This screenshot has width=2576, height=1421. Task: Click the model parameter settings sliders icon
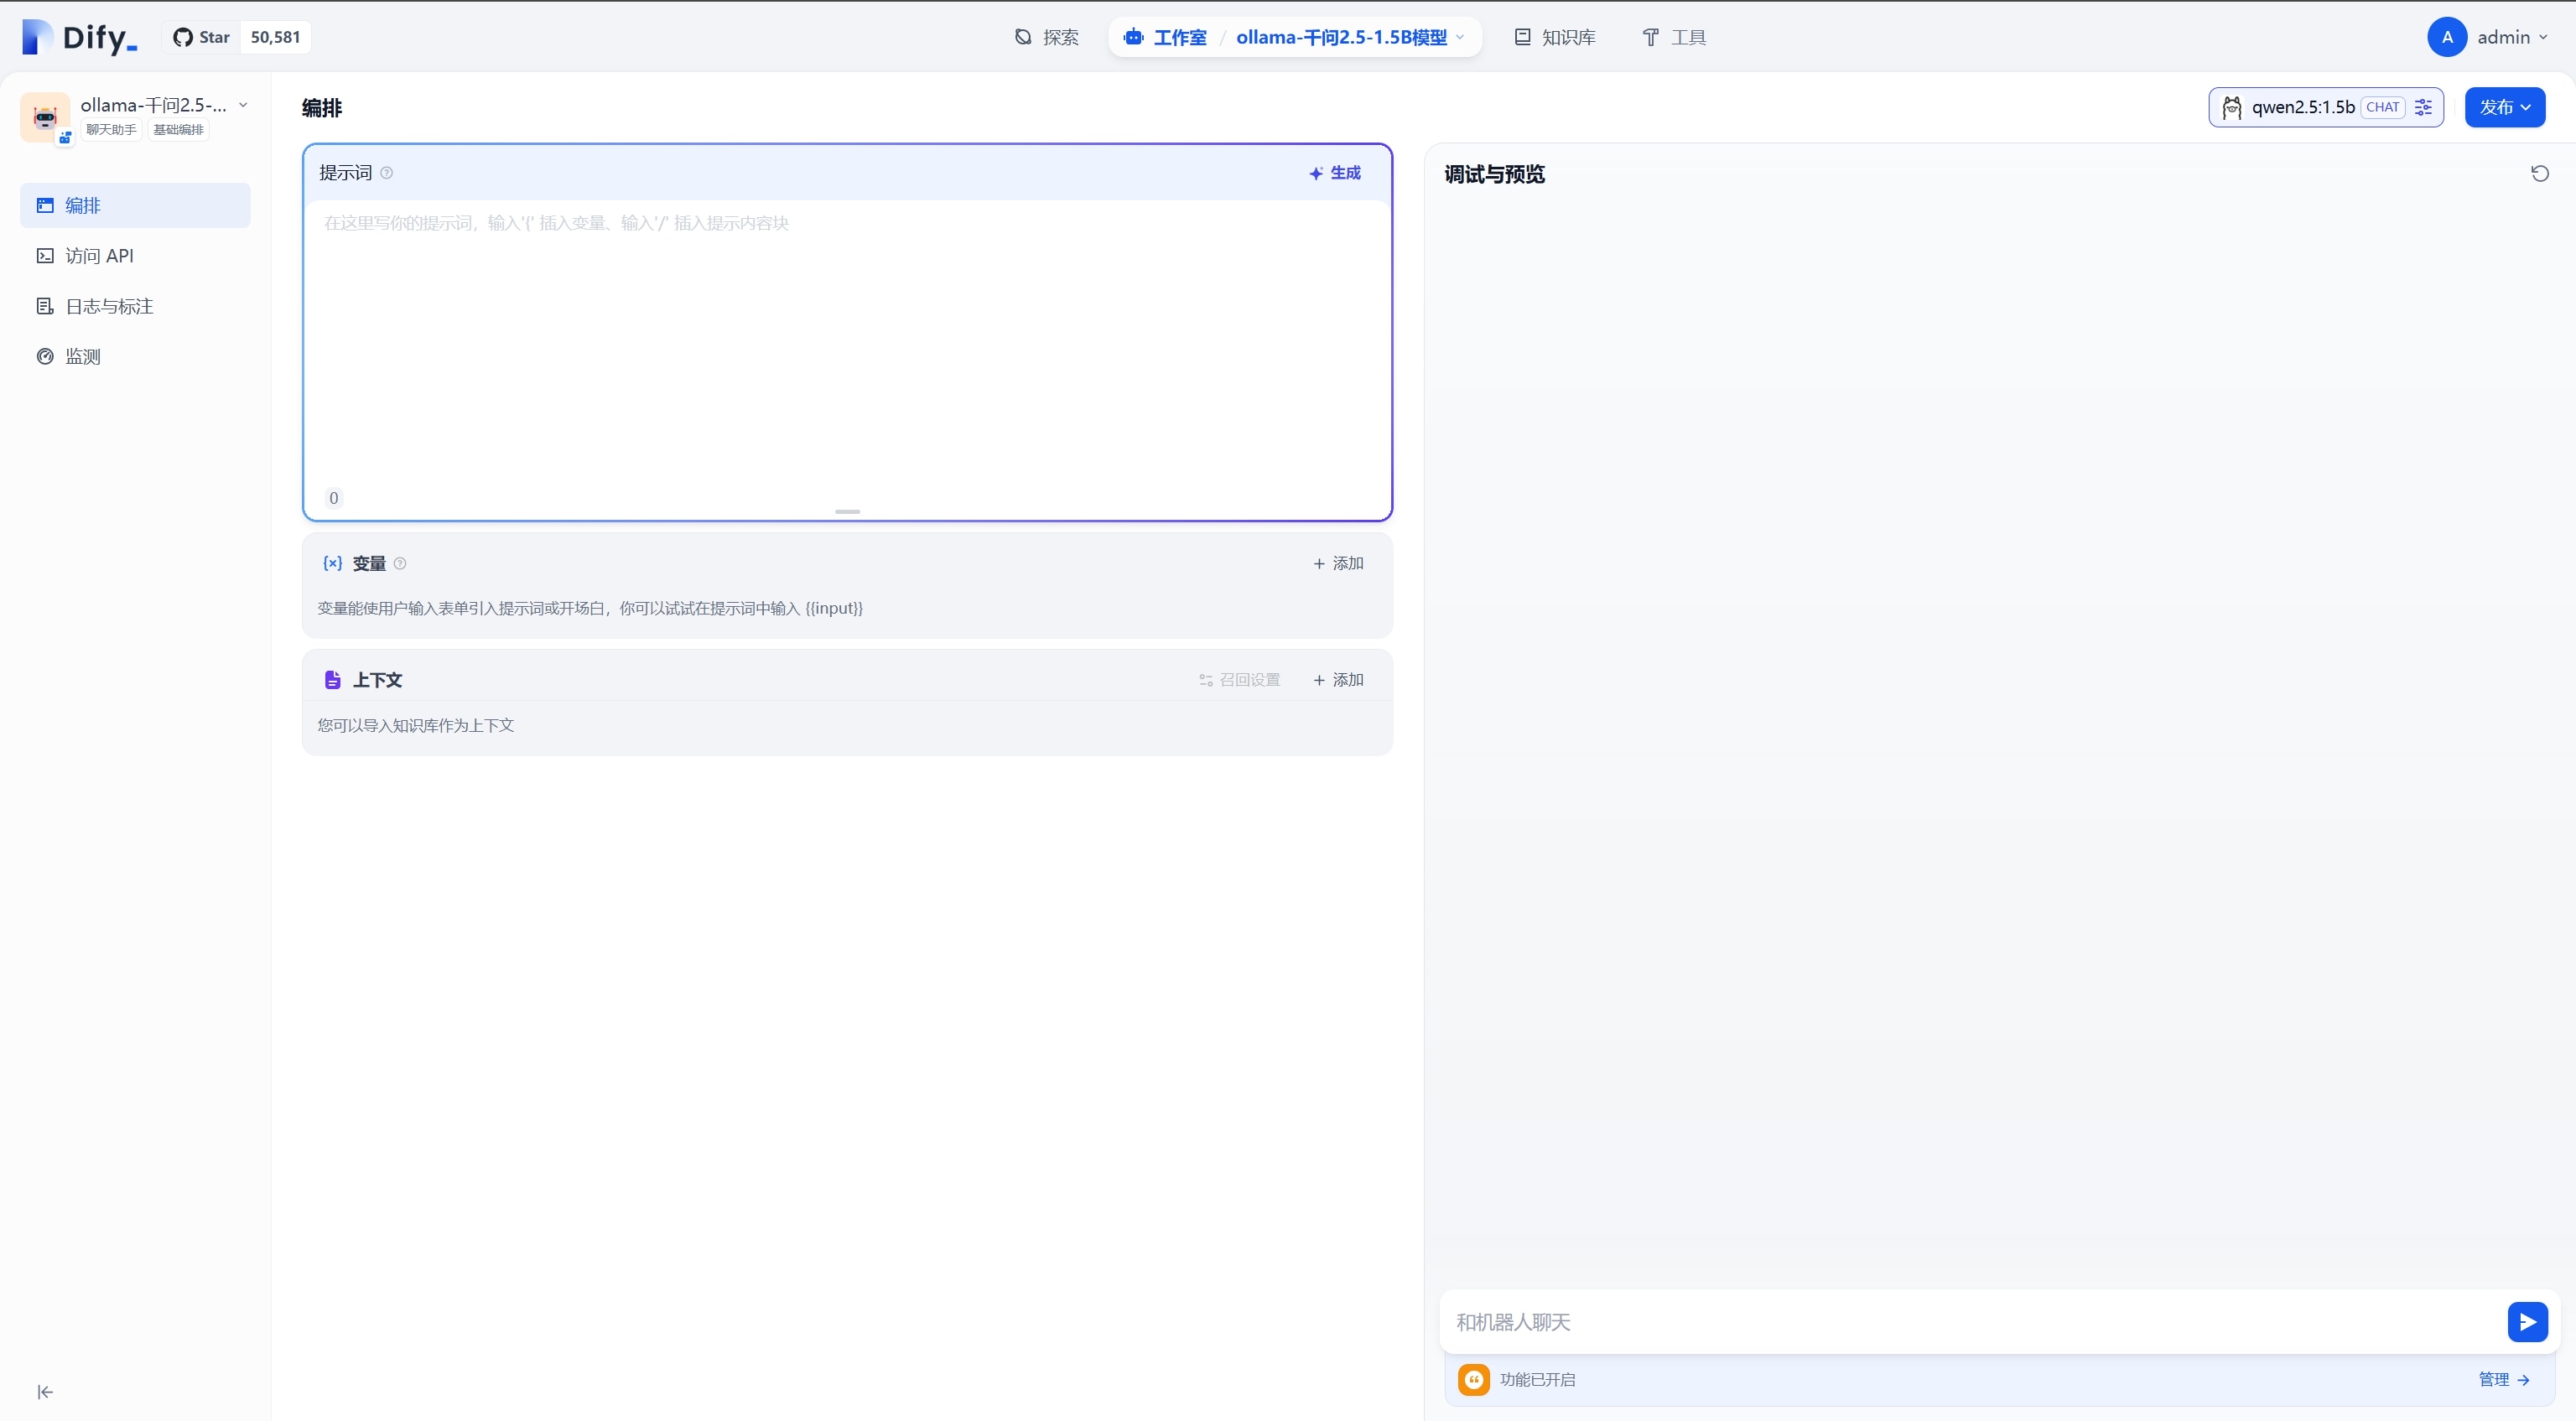point(2423,107)
